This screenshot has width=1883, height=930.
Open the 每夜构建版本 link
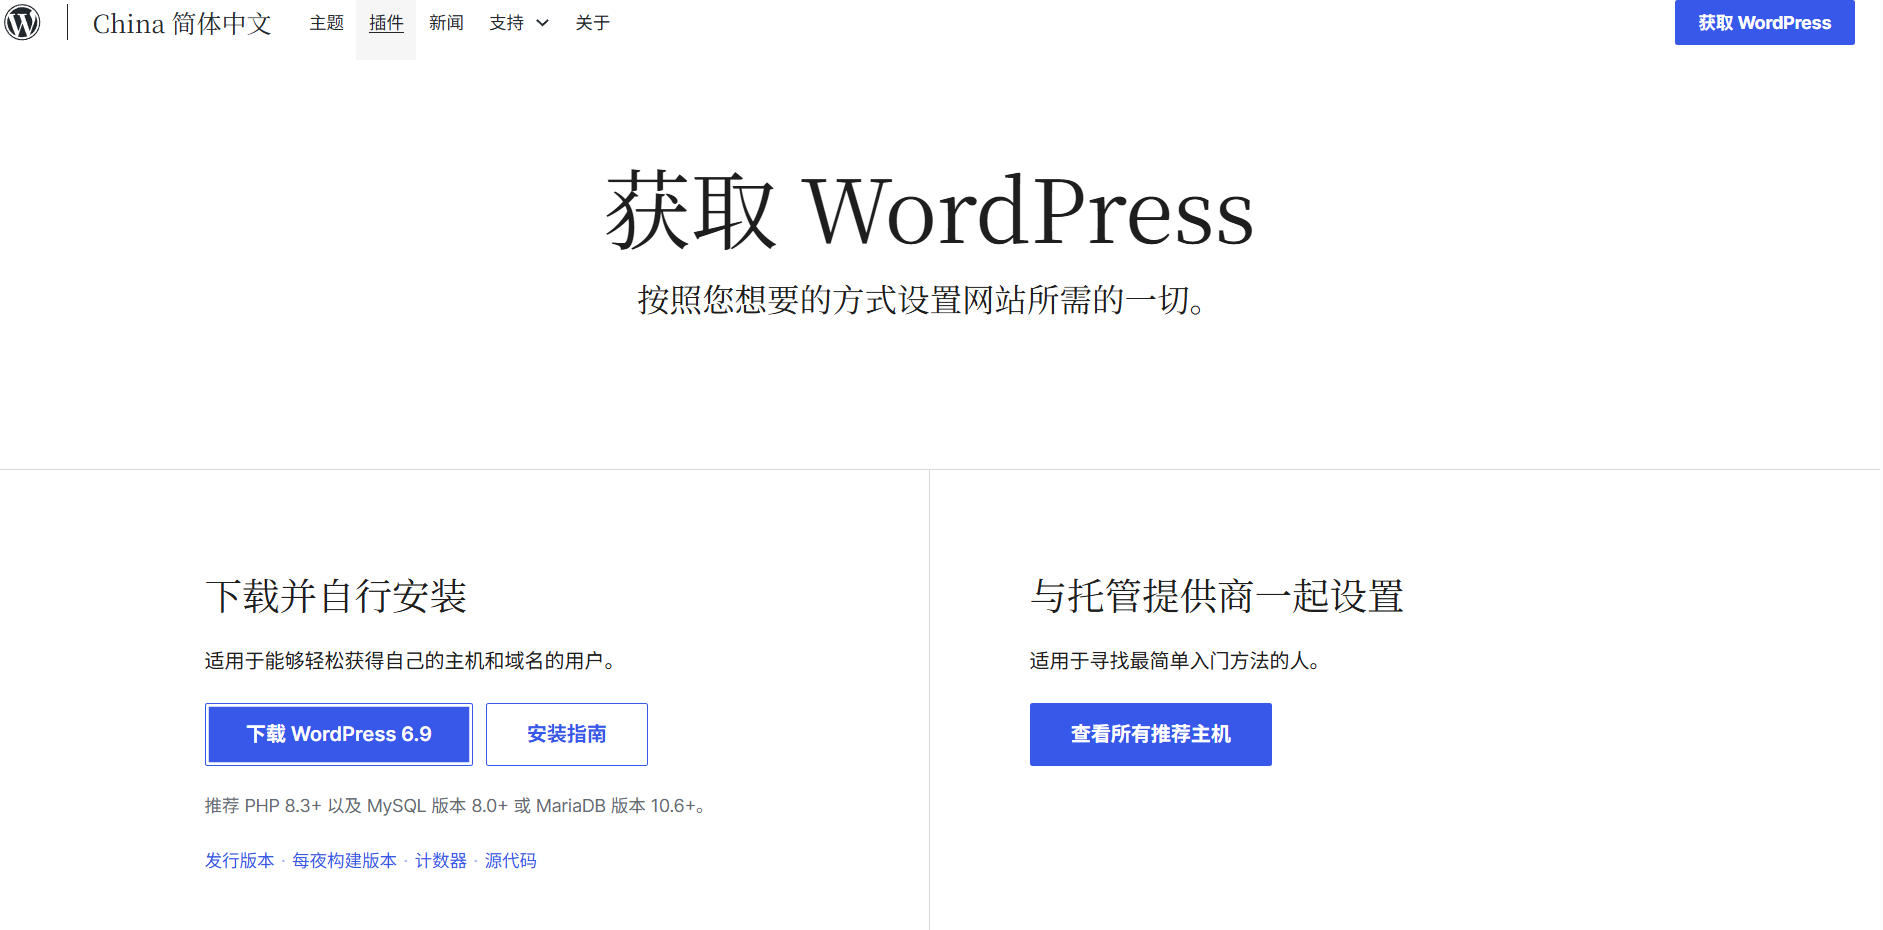tap(344, 861)
